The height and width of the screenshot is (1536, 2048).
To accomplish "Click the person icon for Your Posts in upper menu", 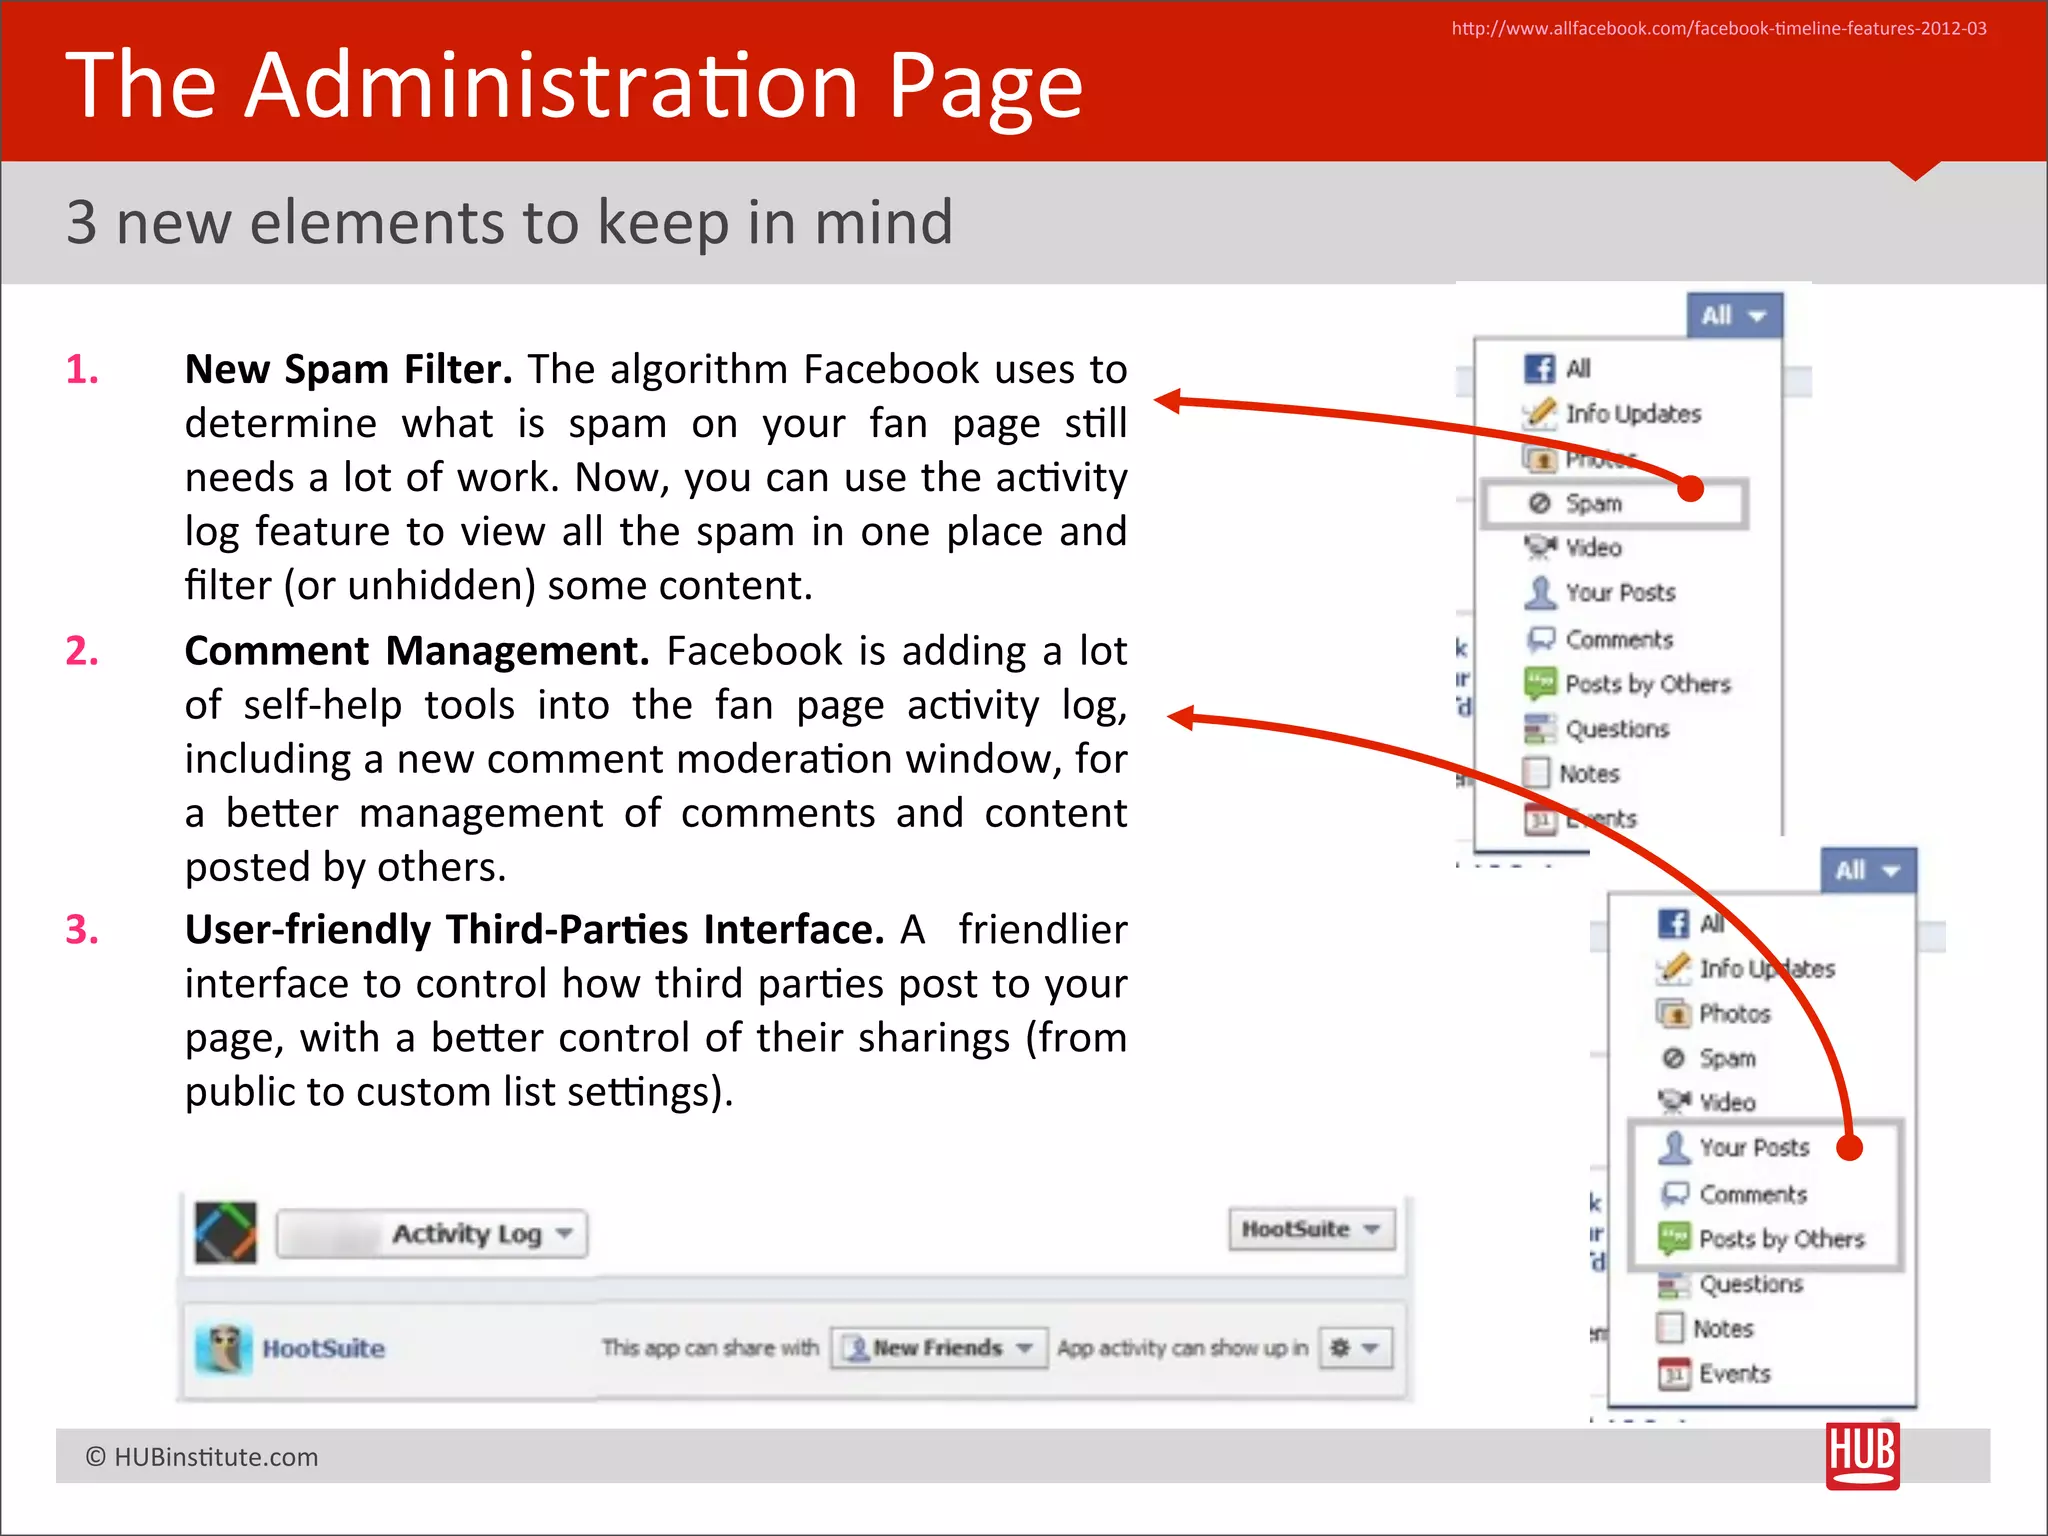I will [x=1540, y=592].
